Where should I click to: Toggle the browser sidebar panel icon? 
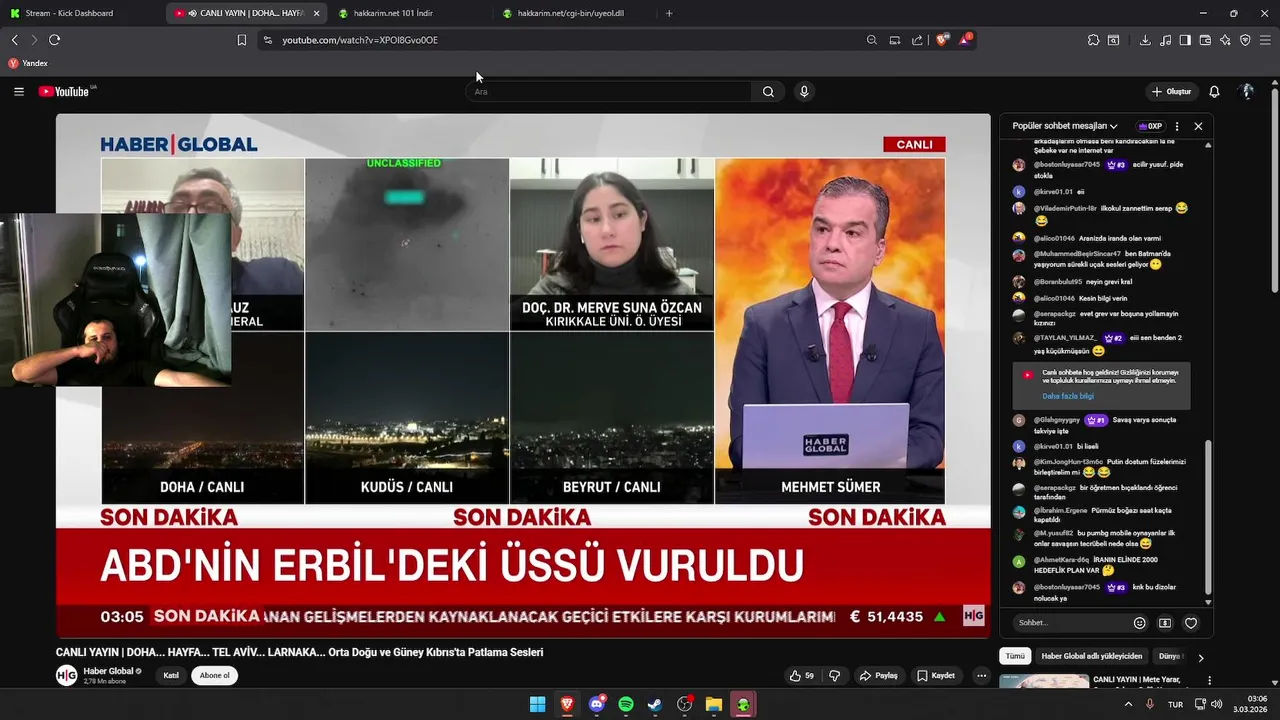[x=1185, y=40]
